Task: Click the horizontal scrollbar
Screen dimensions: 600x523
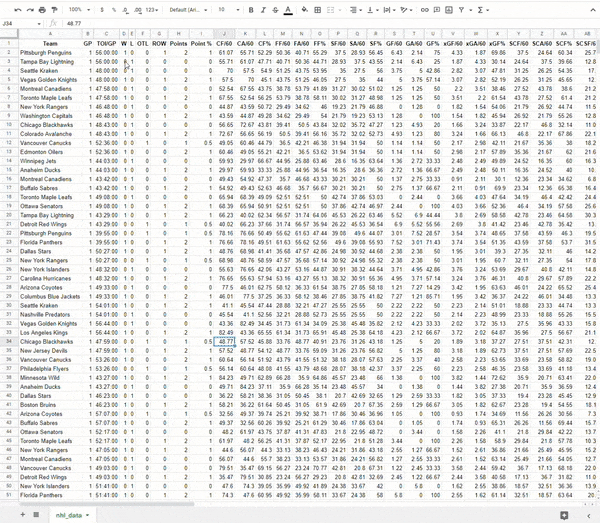Action: pos(106,504)
